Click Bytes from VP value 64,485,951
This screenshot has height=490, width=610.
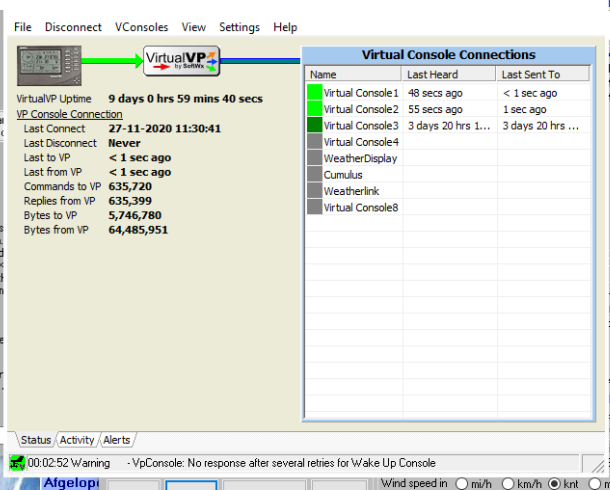coord(138,230)
